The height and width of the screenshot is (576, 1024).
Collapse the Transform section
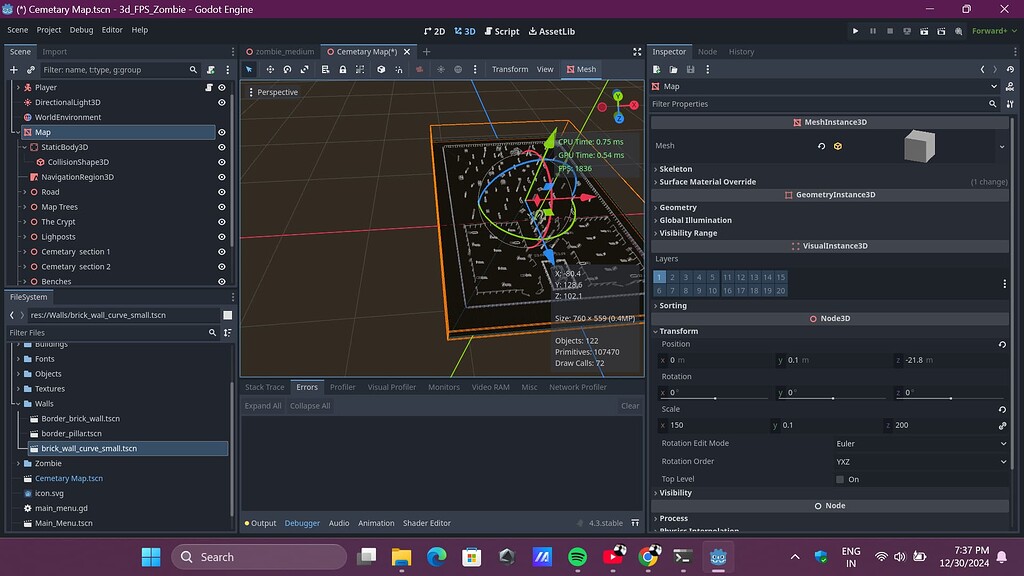(x=679, y=332)
